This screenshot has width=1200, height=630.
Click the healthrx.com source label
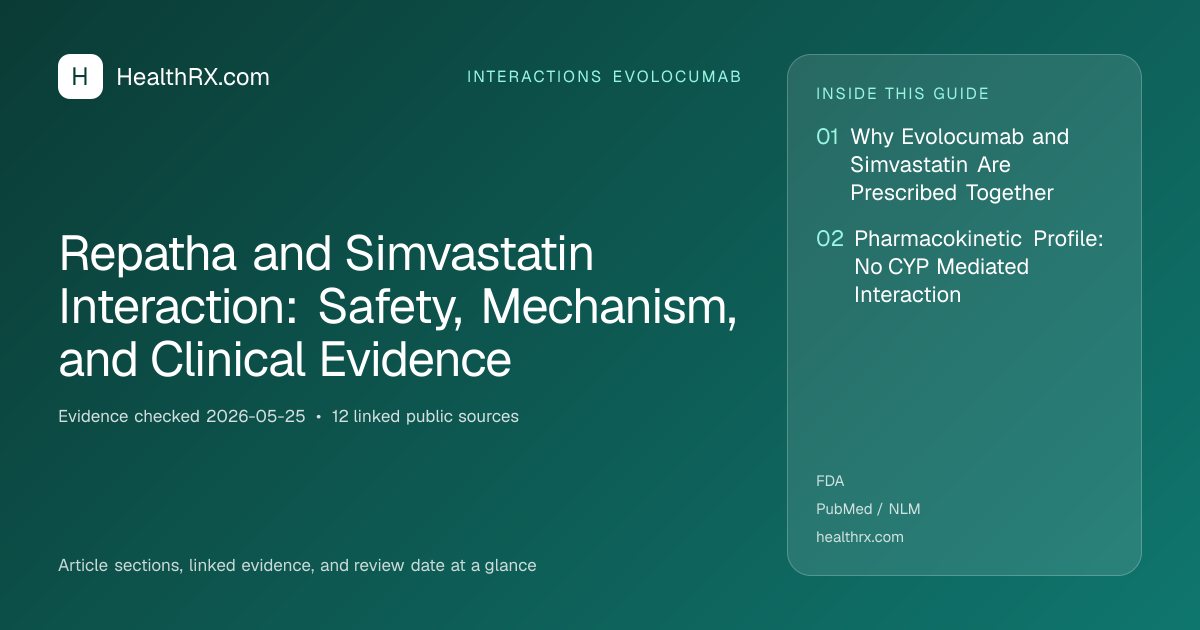pos(860,537)
